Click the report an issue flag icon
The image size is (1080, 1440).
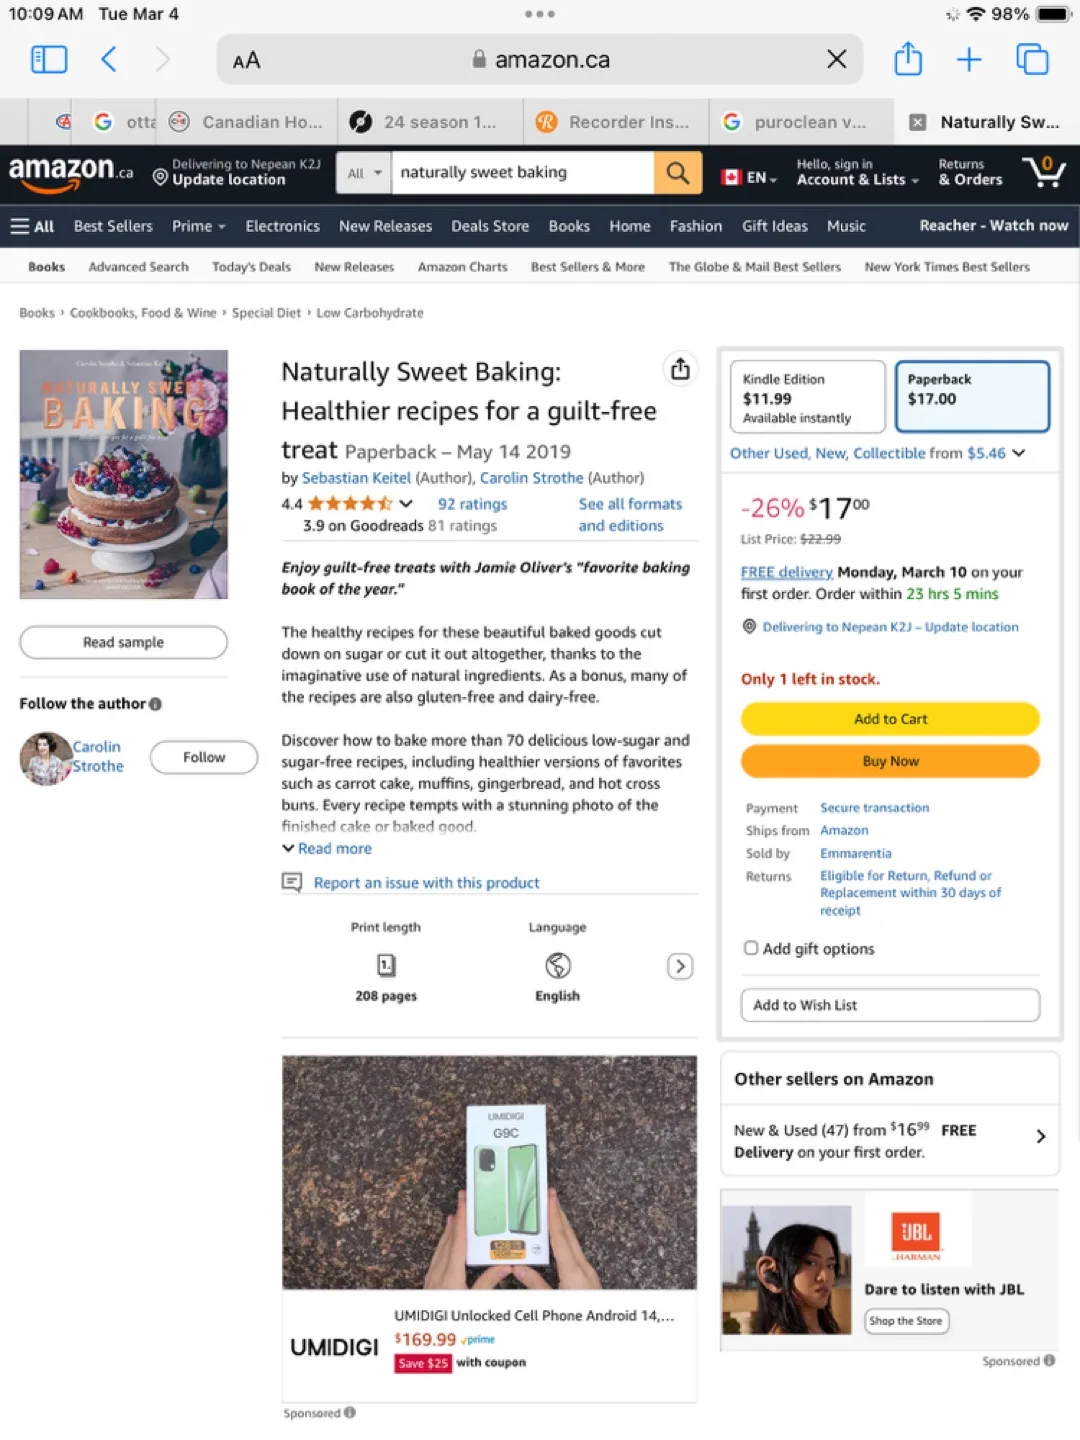291,882
